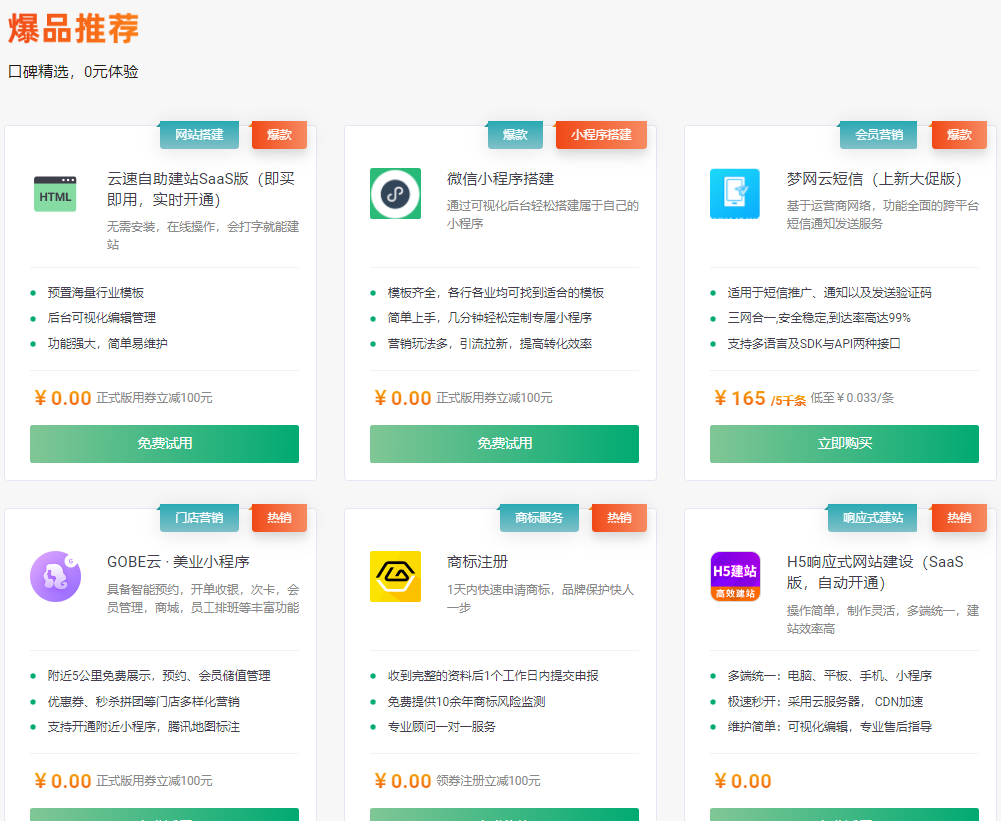Click 后台可视化编辑管理 bullet
This screenshot has width=1001, height=821.
coord(102,318)
